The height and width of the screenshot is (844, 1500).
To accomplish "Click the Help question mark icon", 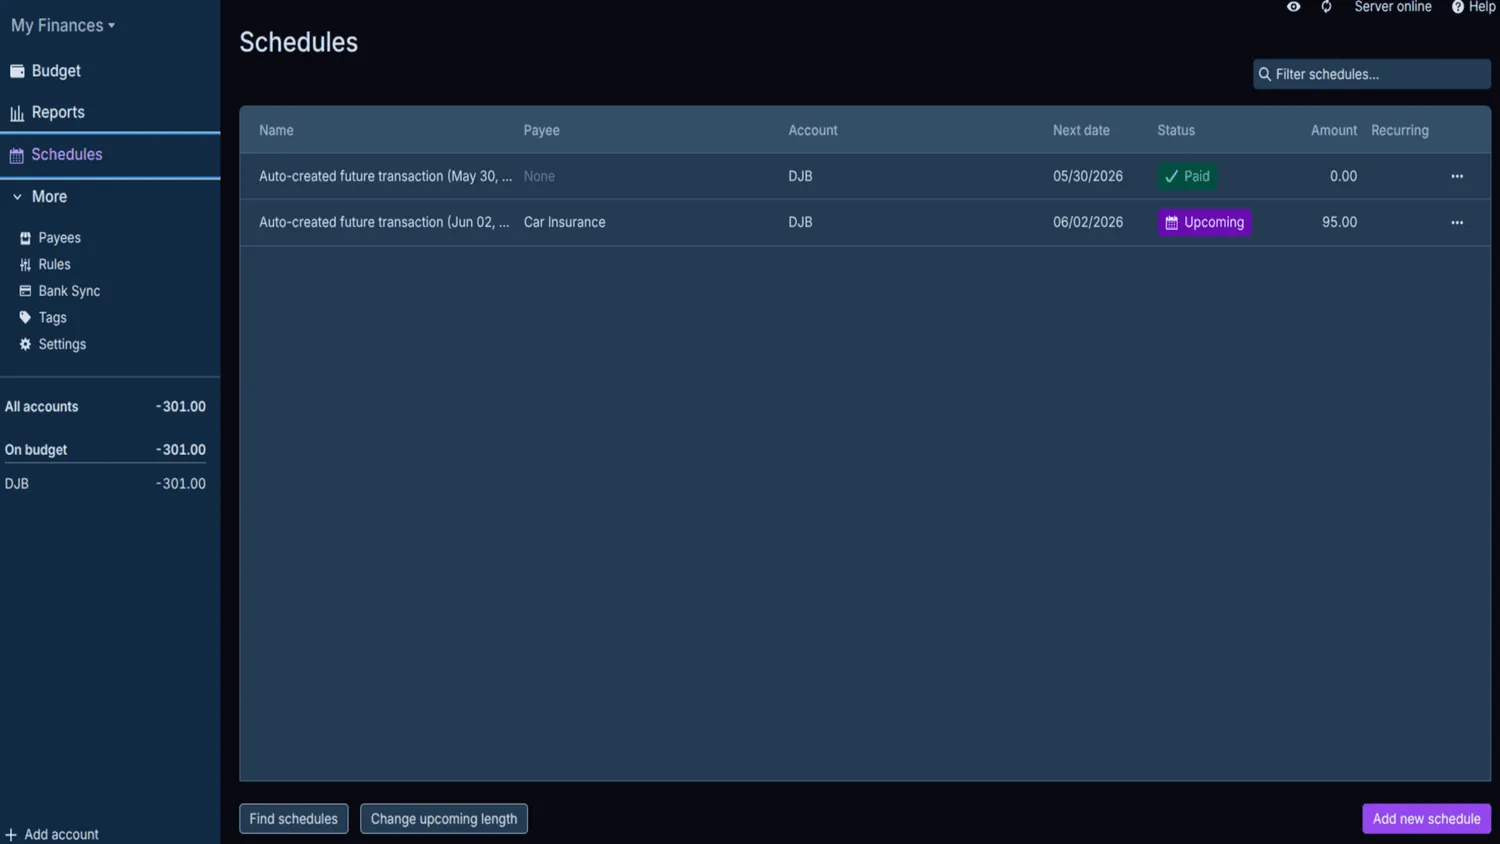I will (x=1458, y=7).
